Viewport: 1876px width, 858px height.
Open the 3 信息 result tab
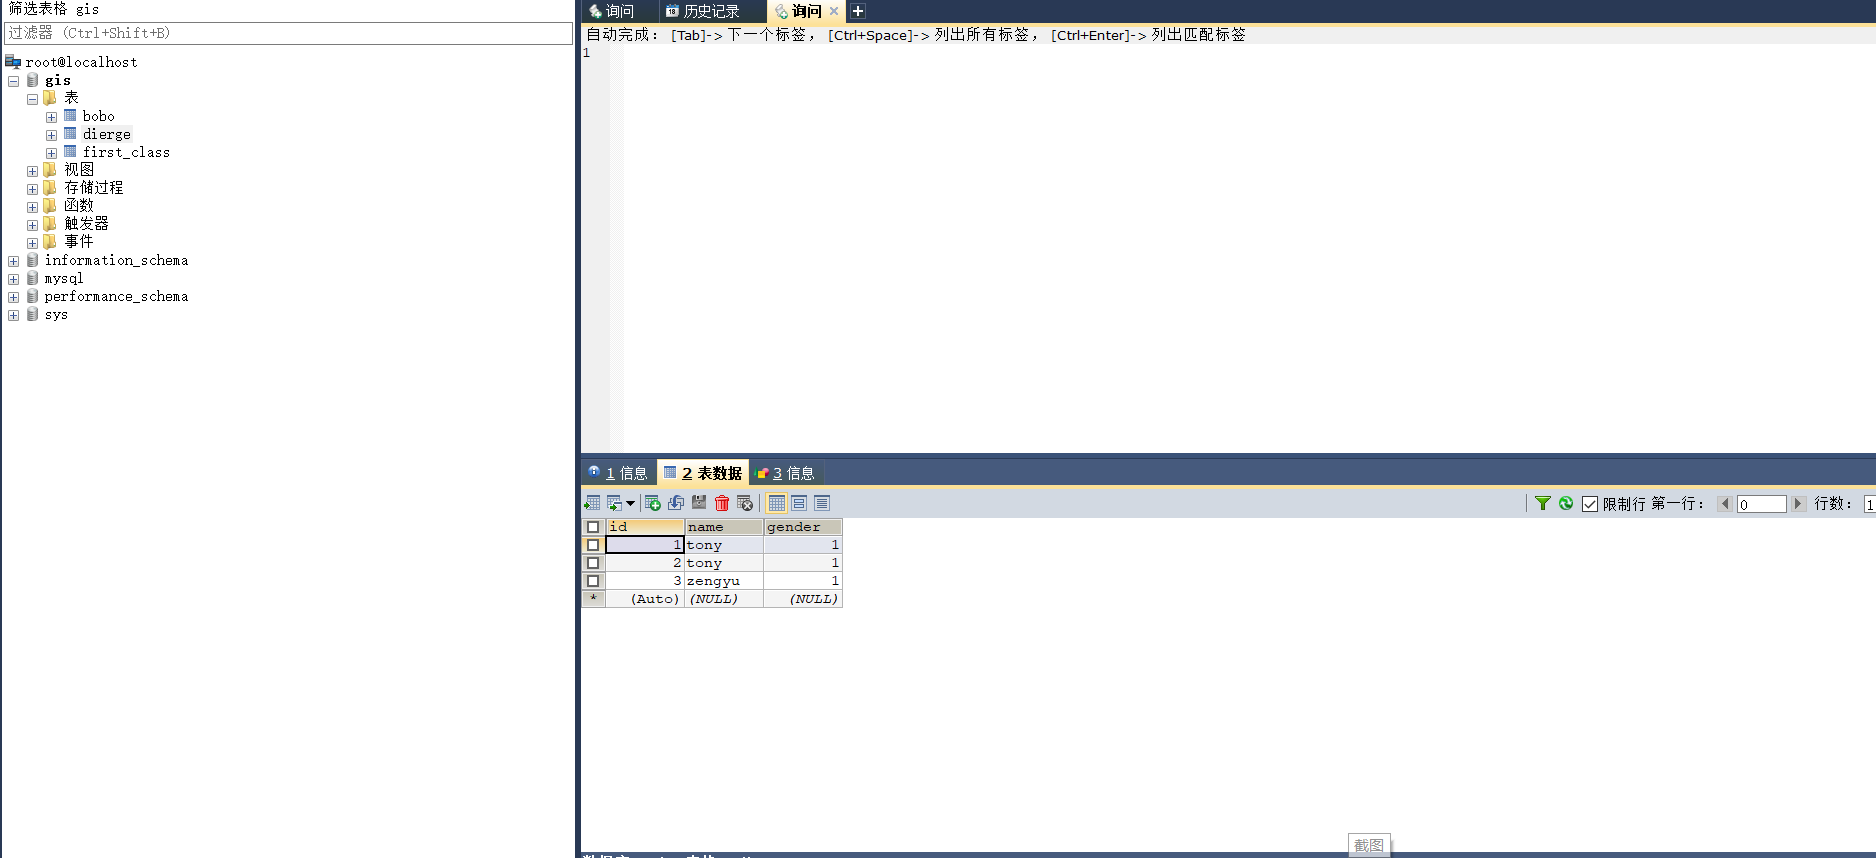785,473
